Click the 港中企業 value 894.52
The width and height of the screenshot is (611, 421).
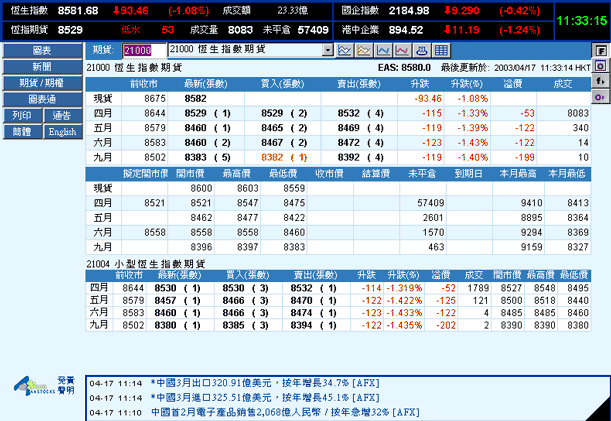pyautogui.click(x=406, y=30)
